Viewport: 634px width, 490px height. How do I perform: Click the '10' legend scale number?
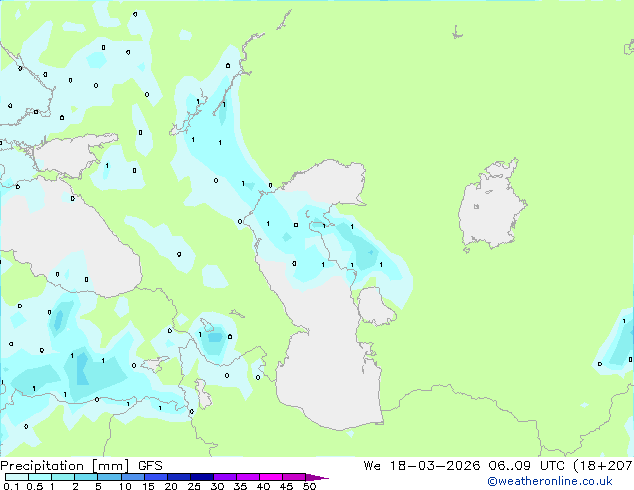(125, 486)
